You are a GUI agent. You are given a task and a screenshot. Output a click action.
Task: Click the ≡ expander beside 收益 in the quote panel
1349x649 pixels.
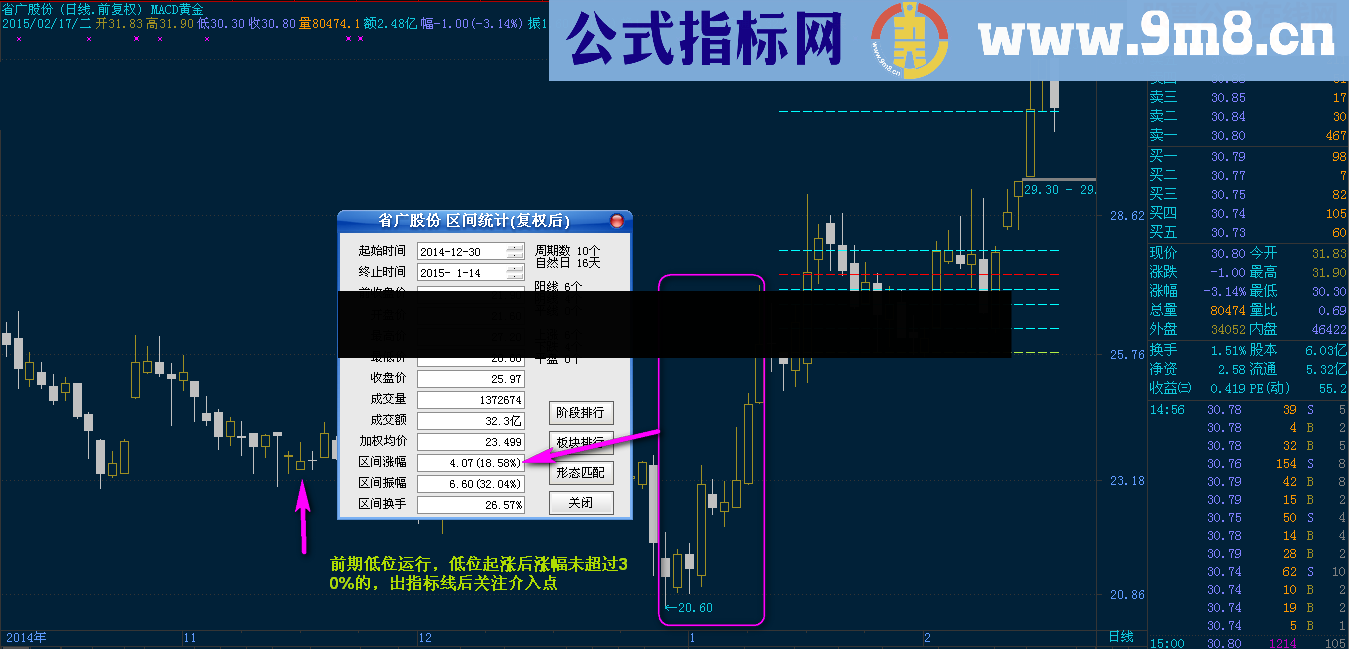click(1185, 387)
